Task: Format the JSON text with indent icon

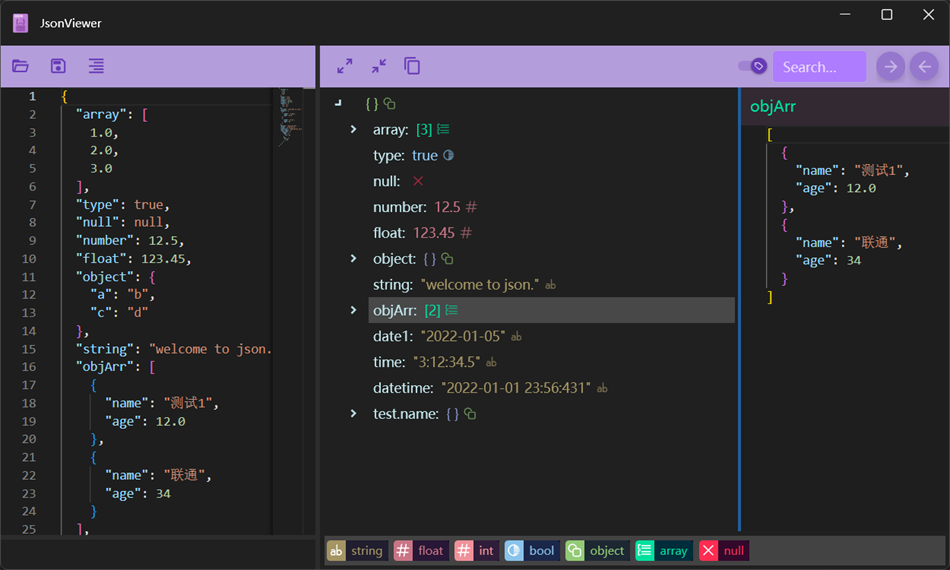Action: click(96, 66)
